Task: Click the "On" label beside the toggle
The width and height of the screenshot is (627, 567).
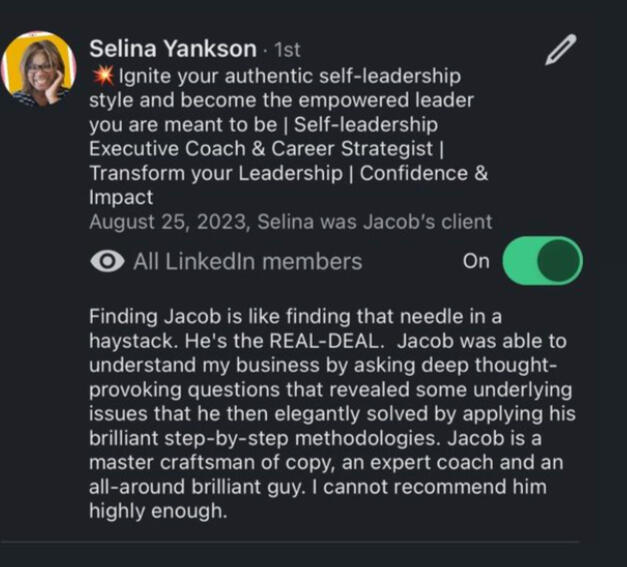Action: click(x=477, y=262)
